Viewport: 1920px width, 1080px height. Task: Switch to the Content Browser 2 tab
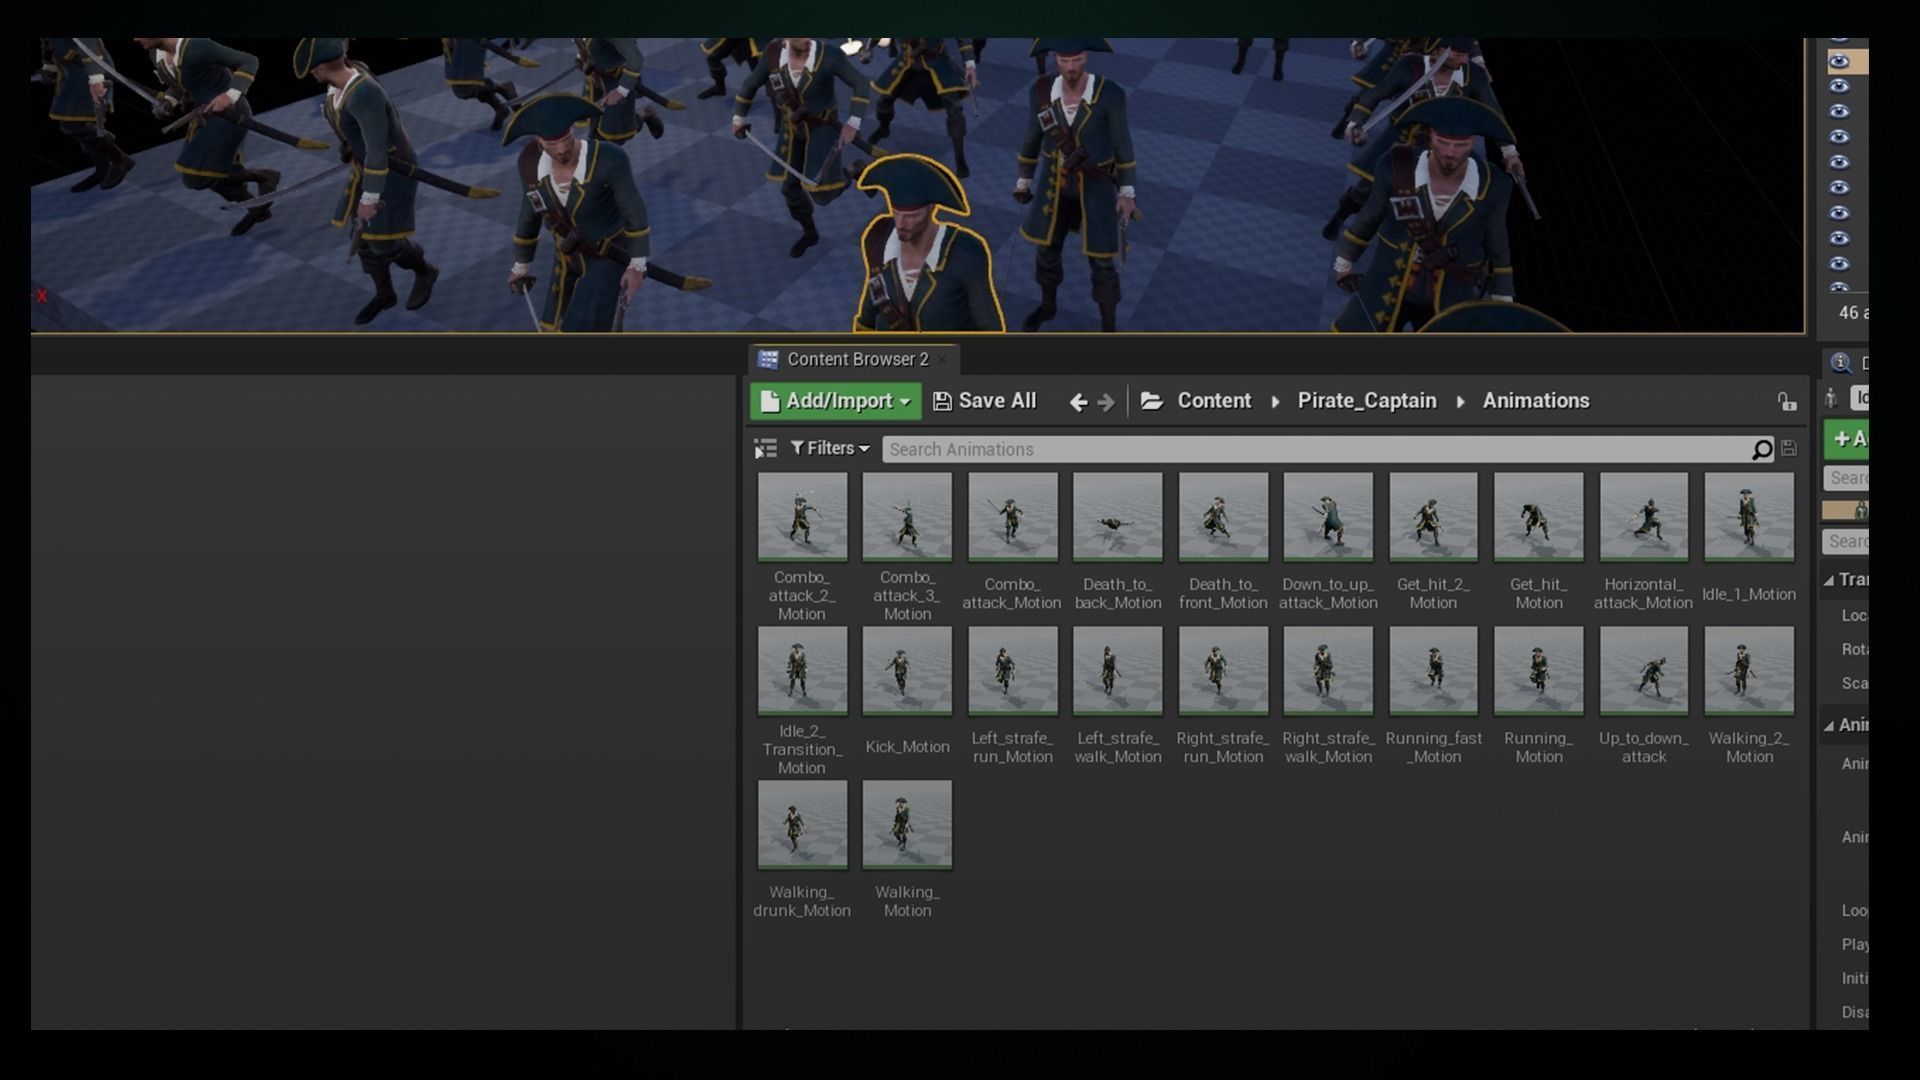(x=856, y=359)
